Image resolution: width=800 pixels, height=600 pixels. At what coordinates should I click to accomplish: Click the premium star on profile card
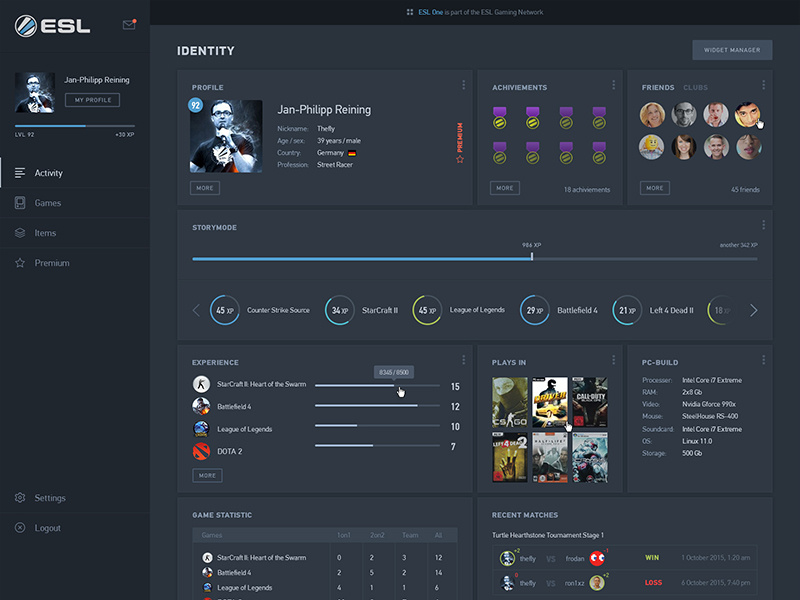coord(460,159)
